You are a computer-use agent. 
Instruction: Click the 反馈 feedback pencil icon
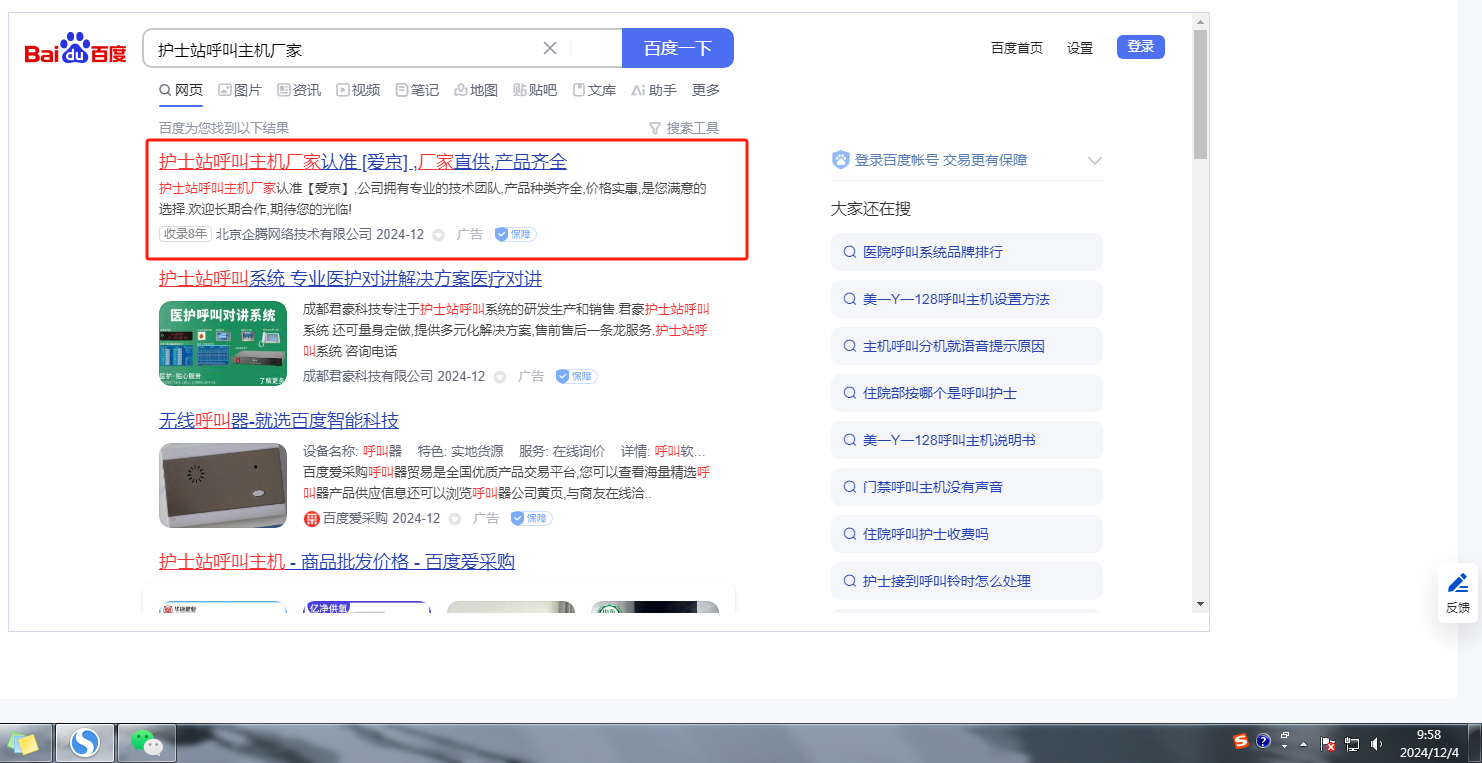tap(1458, 583)
